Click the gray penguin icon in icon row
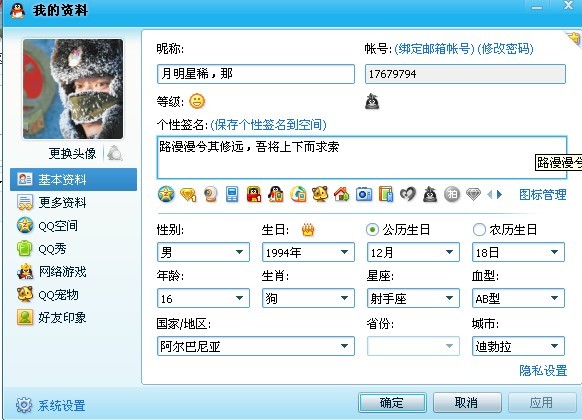Screen dimensions: 582x420 430,194
